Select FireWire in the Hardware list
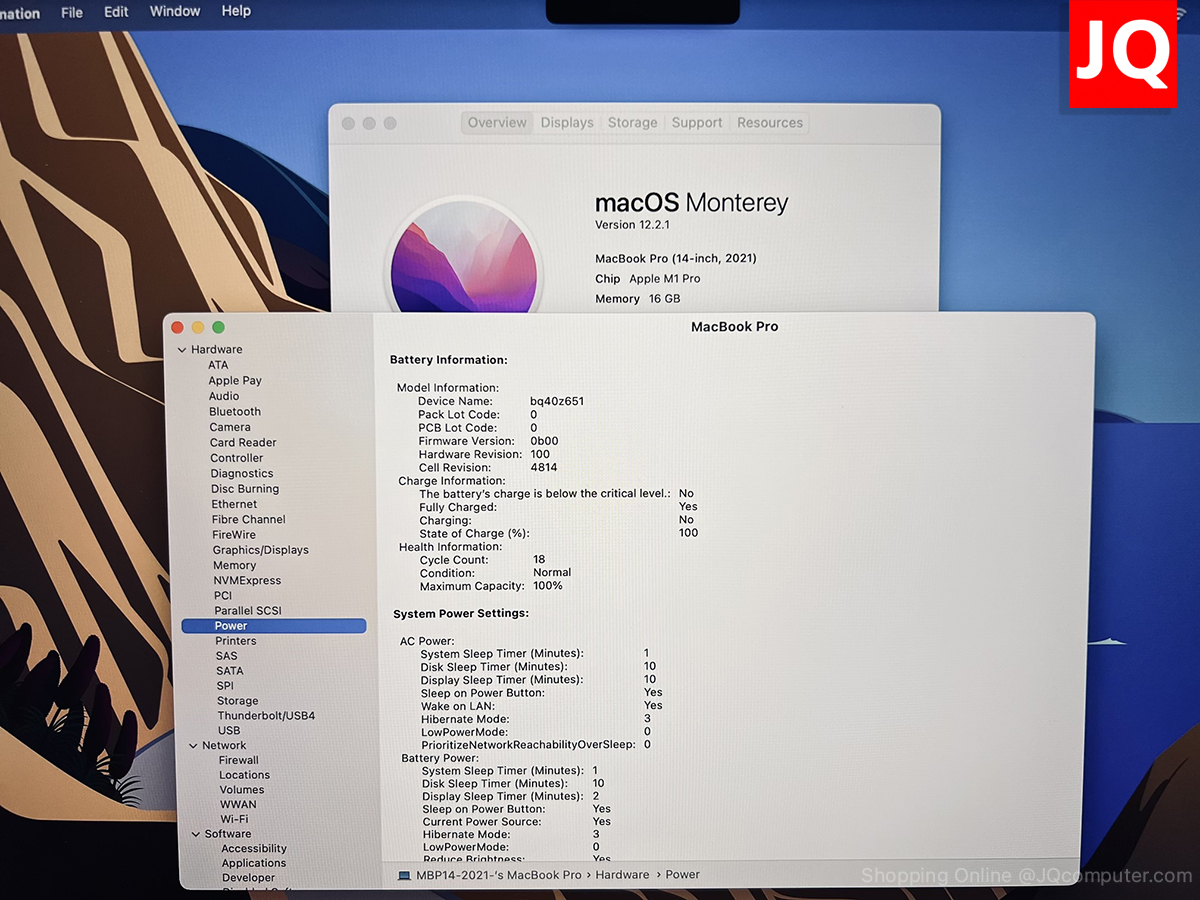 (x=234, y=535)
